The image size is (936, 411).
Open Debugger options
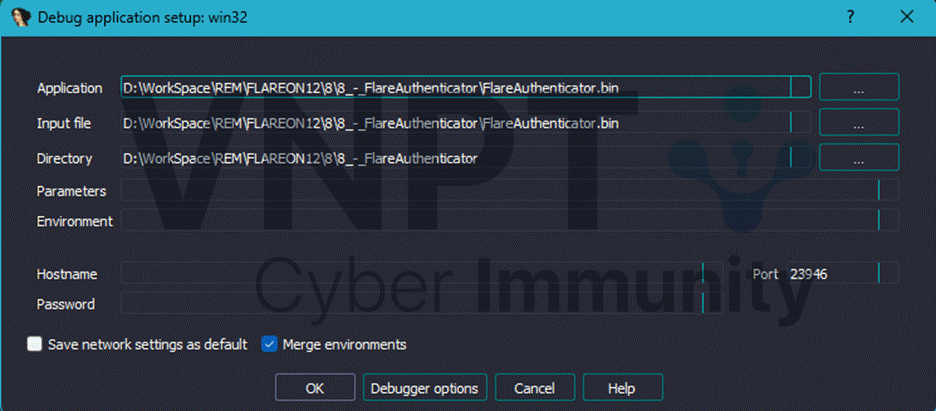[424, 387]
